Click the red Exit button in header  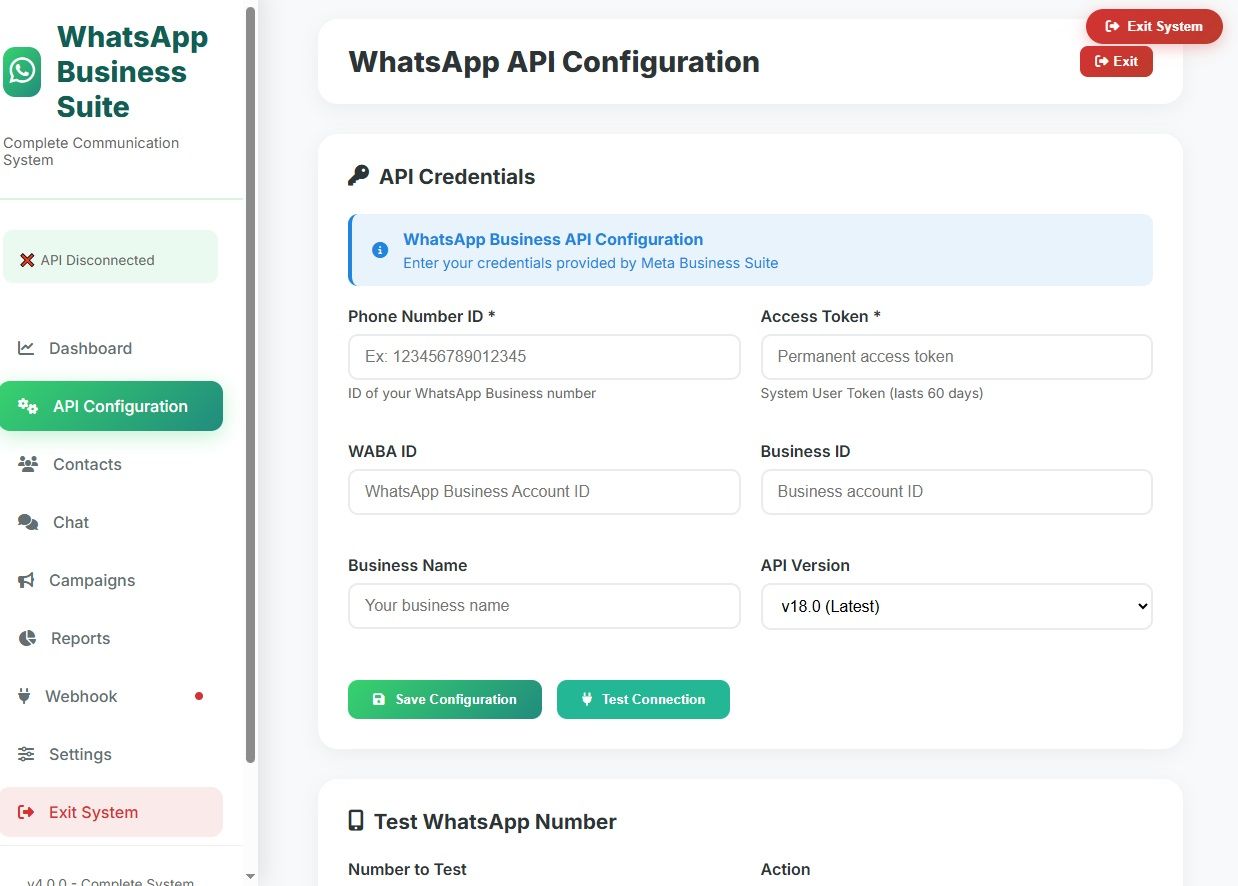click(x=1116, y=61)
